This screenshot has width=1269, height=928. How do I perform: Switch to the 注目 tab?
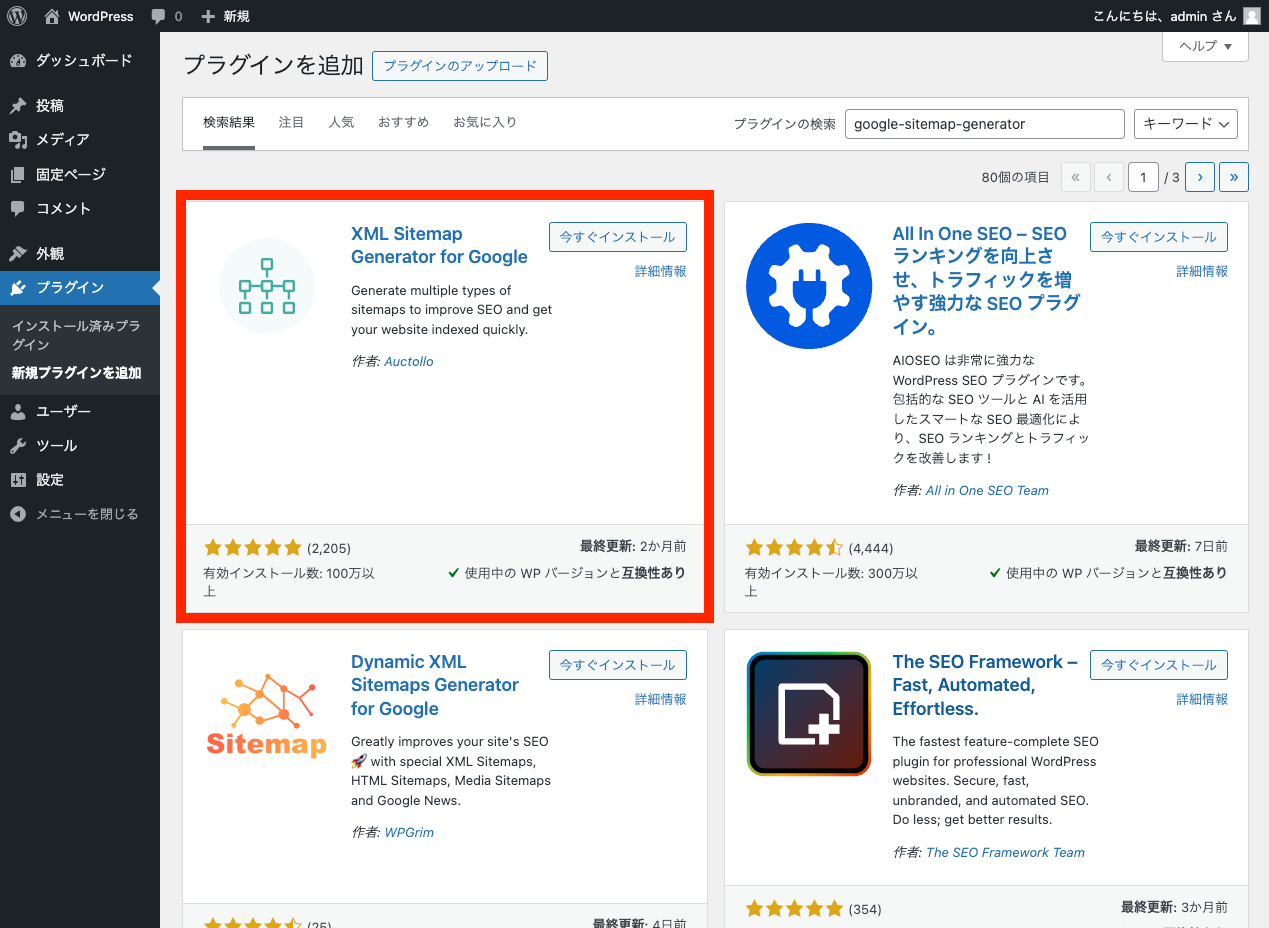pyautogui.click(x=291, y=122)
